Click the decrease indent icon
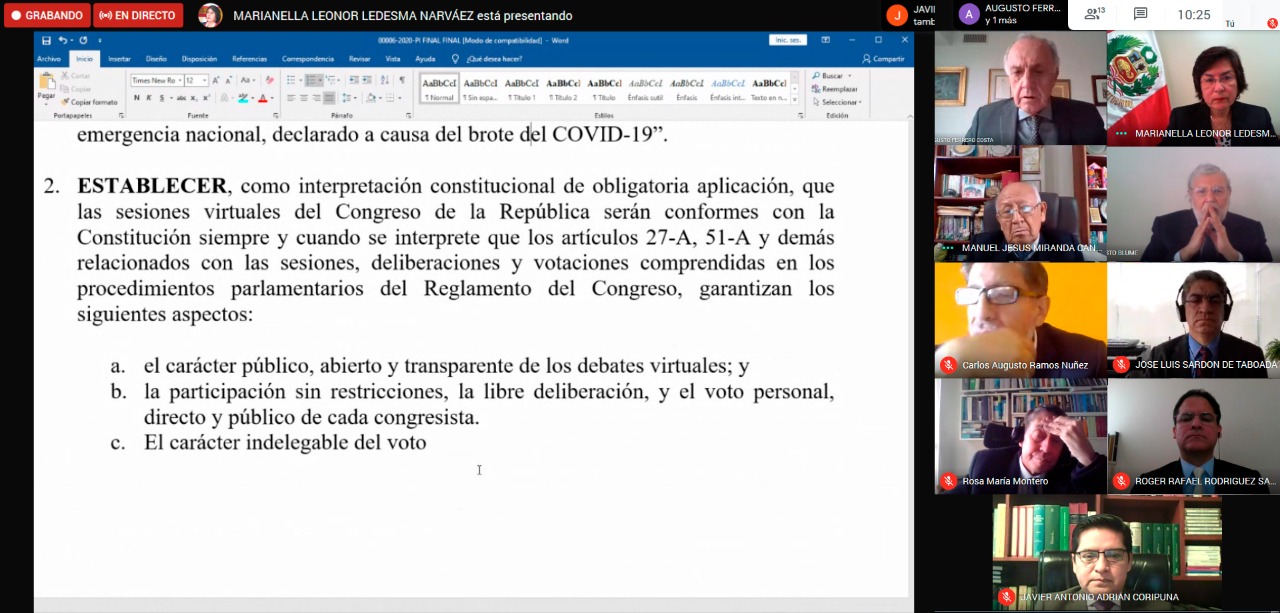The width and height of the screenshot is (1280, 613). [354, 80]
